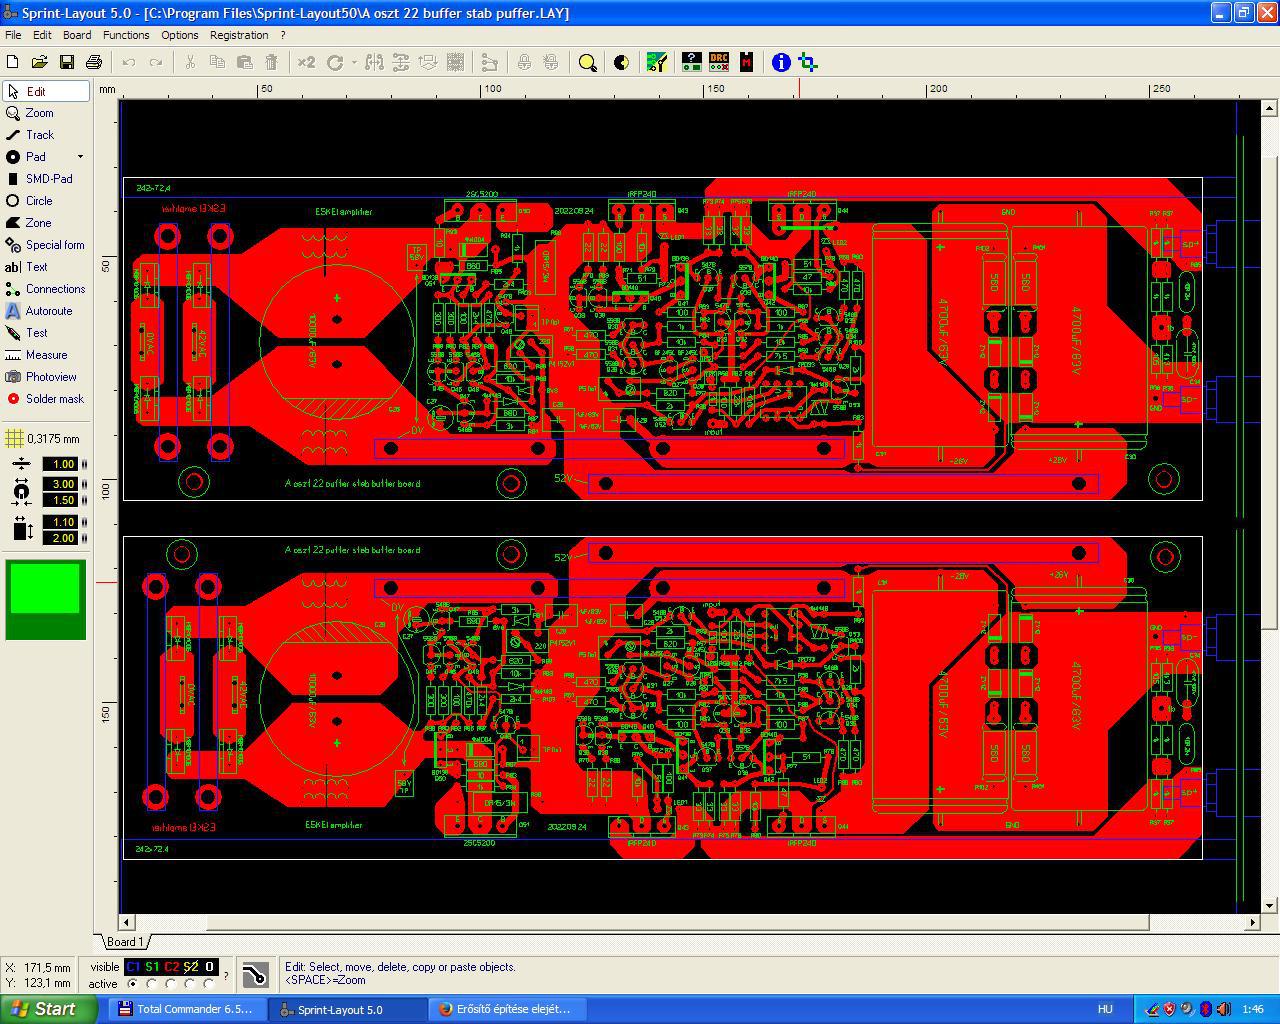
Task: Toggle visibility of layer O
Action: click(x=209, y=967)
